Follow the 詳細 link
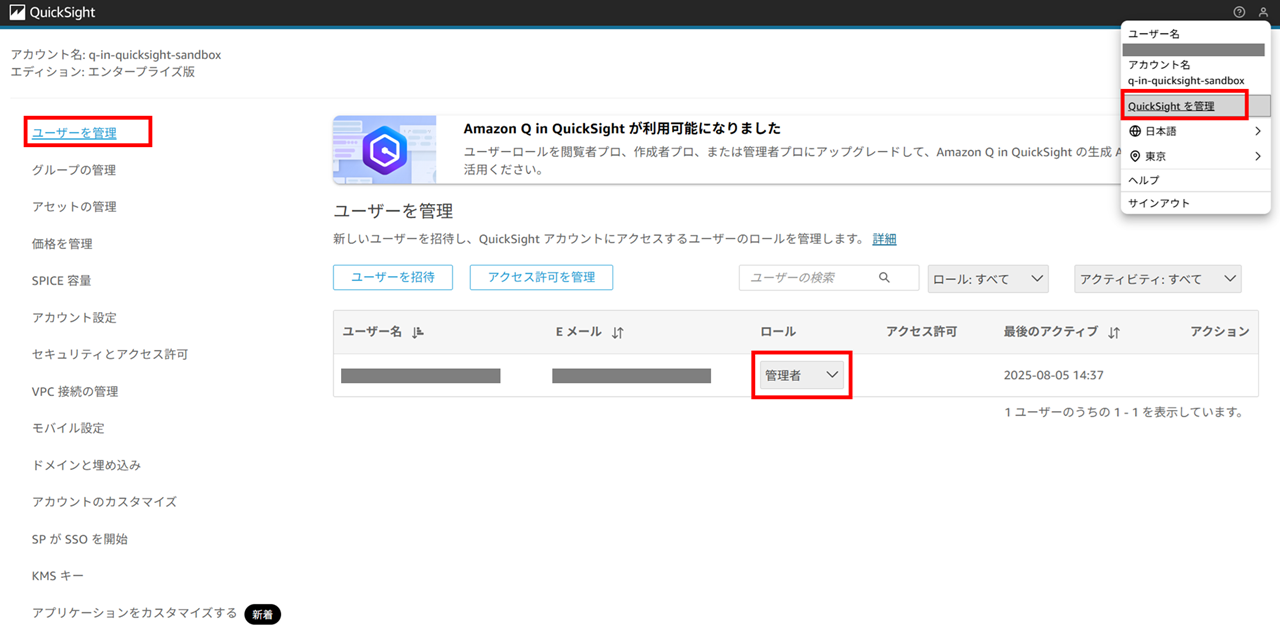 [884, 239]
